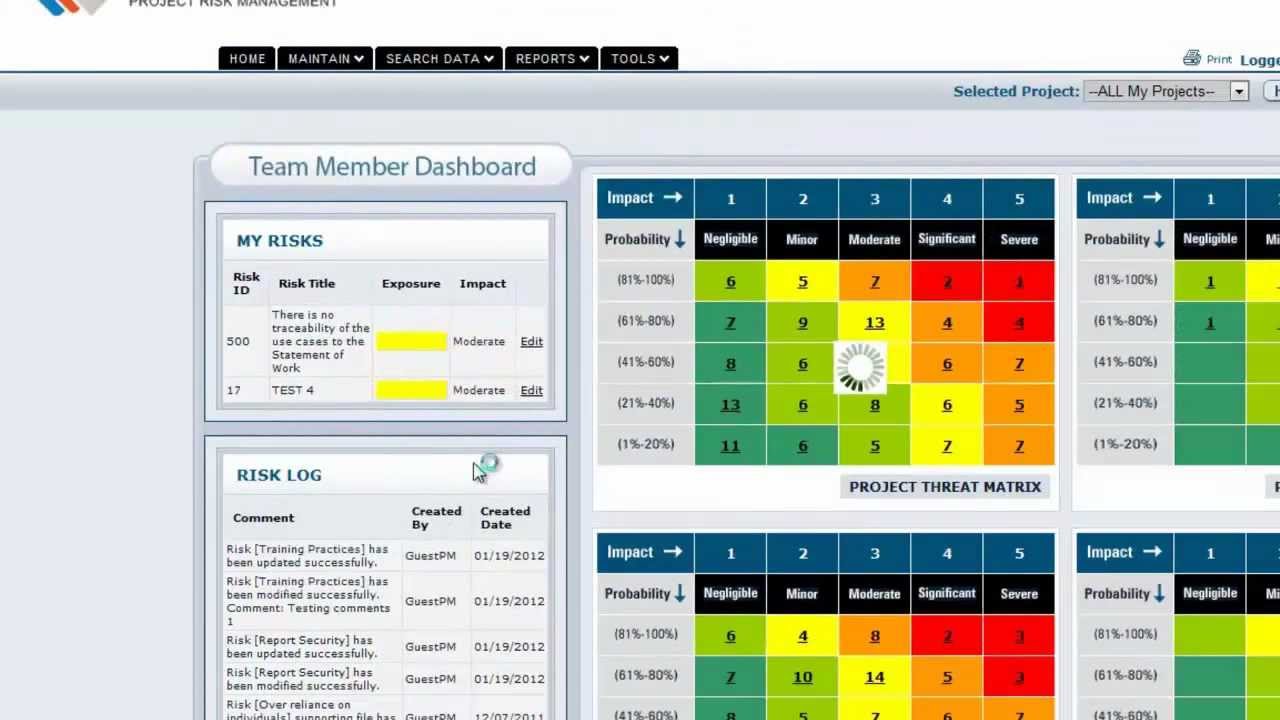1280x720 pixels.
Task: Click the PROJECT THREAT MATRIX caption
Action: click(x=945, y=486)
